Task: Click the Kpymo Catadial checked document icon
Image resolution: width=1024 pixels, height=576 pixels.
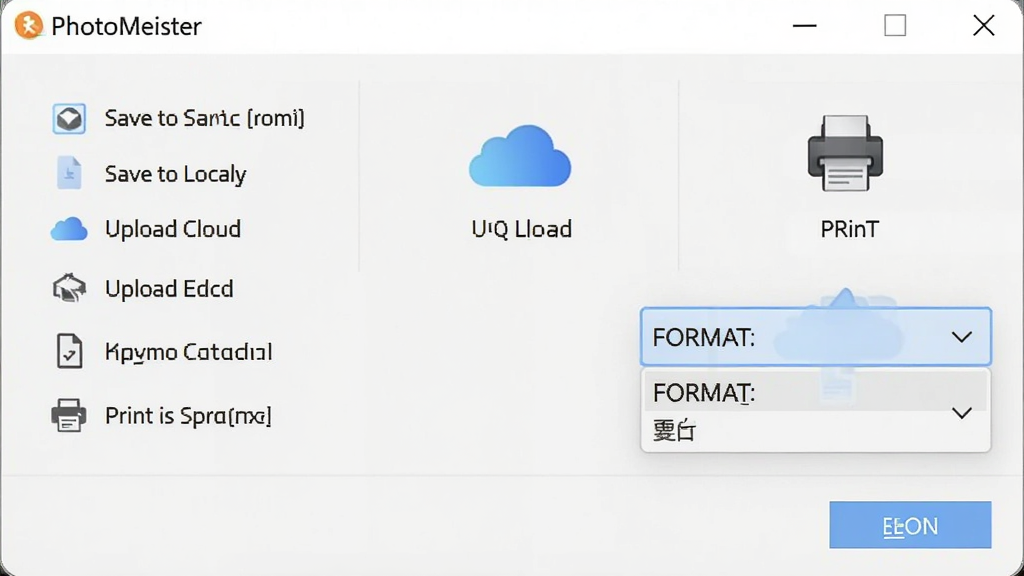Action: tap(69, 351)
